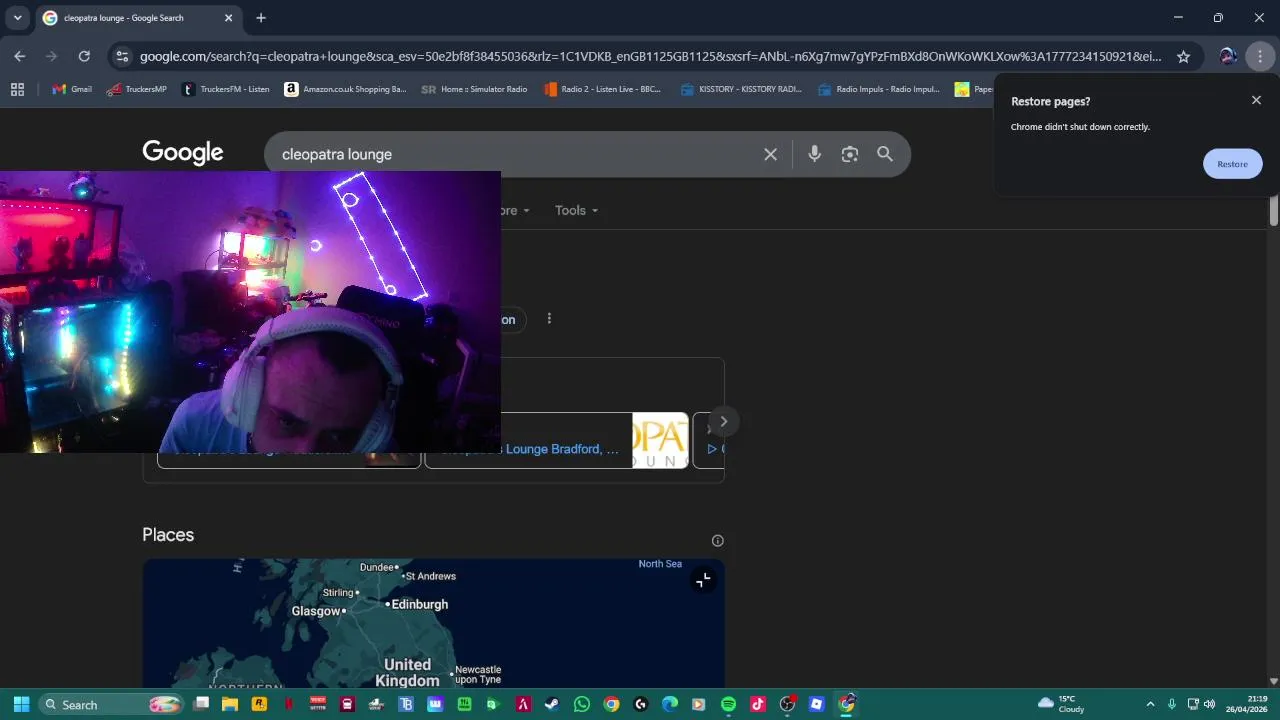Close the cleopatra lounge tab

pyautogui.click(x=228, y=18)
